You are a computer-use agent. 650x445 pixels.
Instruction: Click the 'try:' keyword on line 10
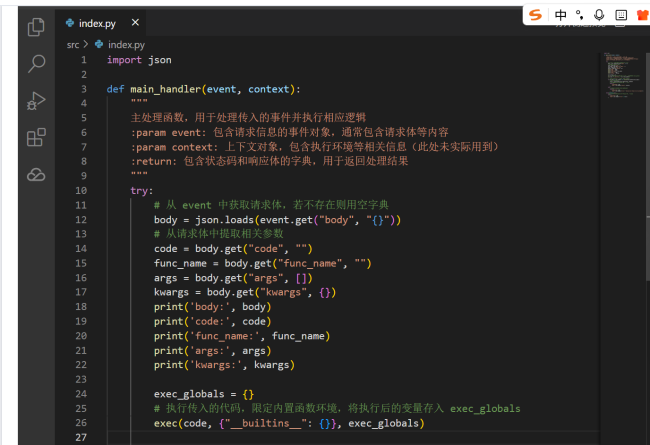pyautogui.click(x=142, y=191)
